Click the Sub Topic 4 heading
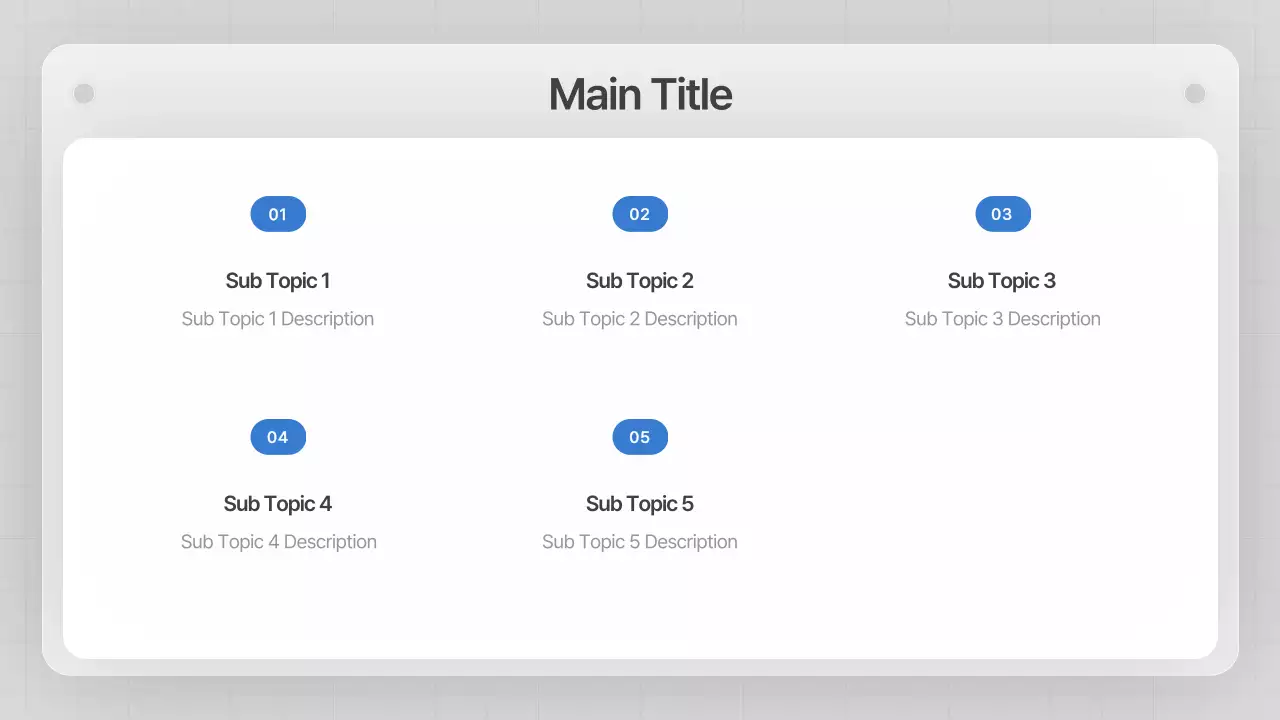The width and height of the screenshot is (1280, 720). (278, 504)
